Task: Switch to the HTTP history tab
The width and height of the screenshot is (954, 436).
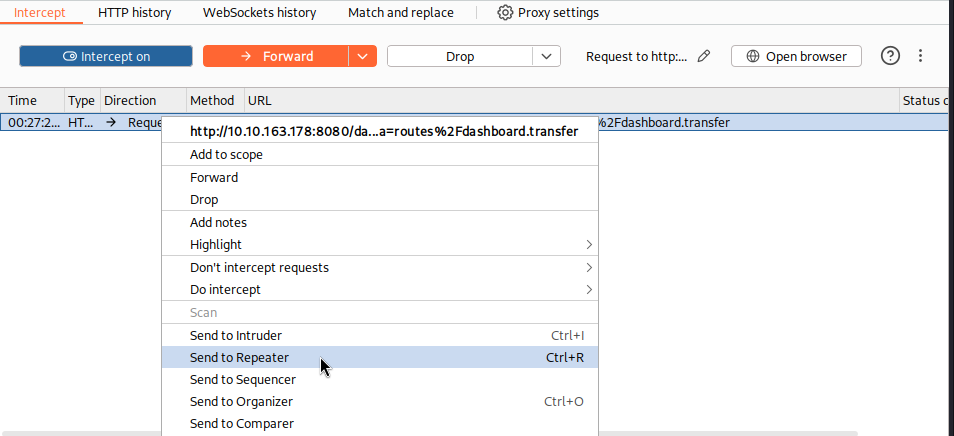Action: click(x=134, y=12)
